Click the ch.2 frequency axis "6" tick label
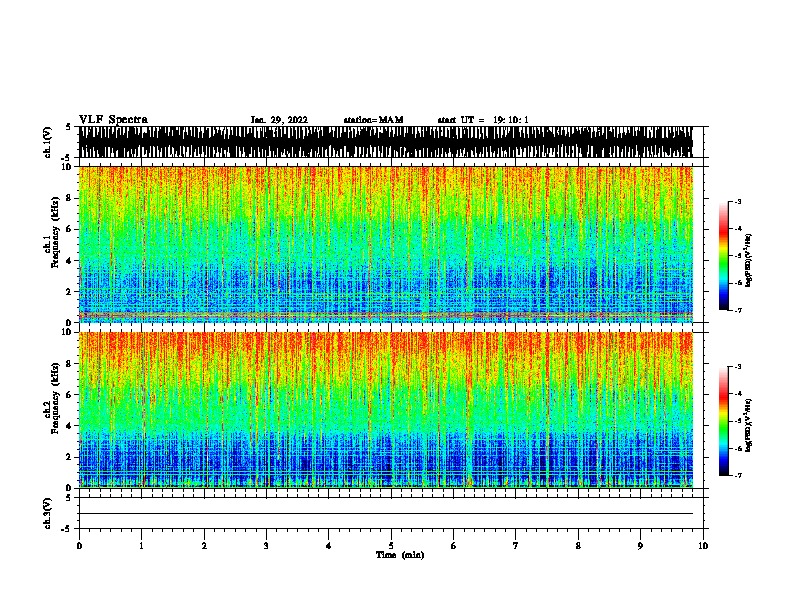The width and height of the screenshot is (792, 612). pyautogui.click(x=69, y=394)
